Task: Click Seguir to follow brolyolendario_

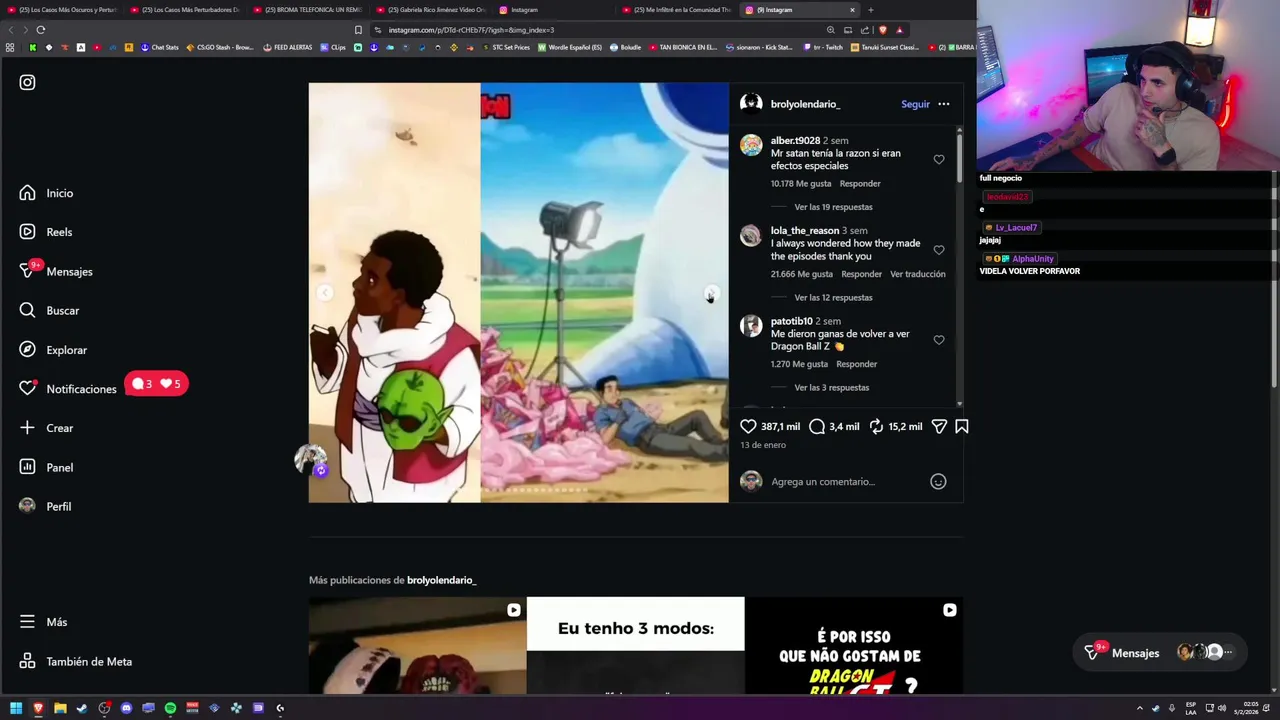Action: pos(915,104)
